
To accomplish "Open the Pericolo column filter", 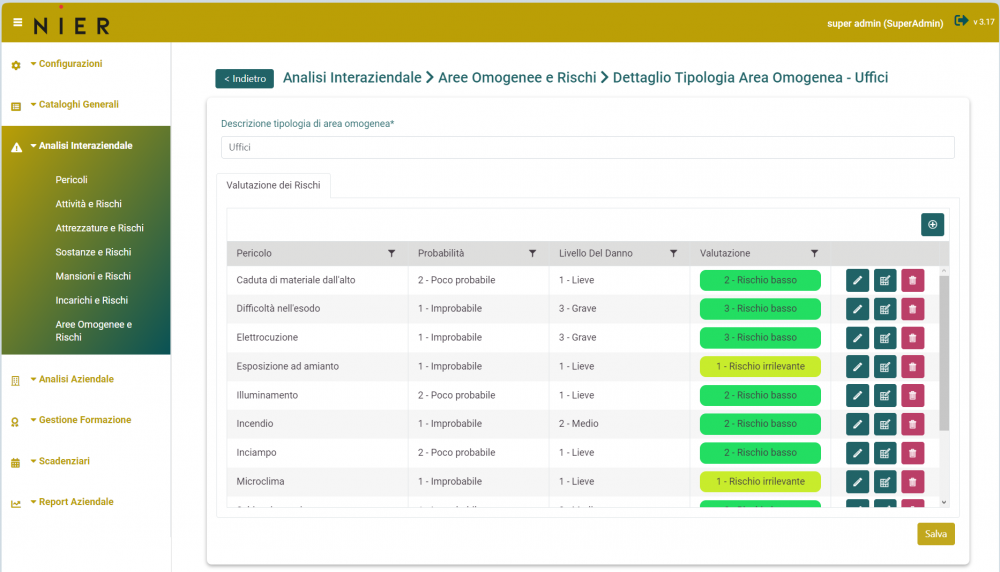I will coord(391,254).
